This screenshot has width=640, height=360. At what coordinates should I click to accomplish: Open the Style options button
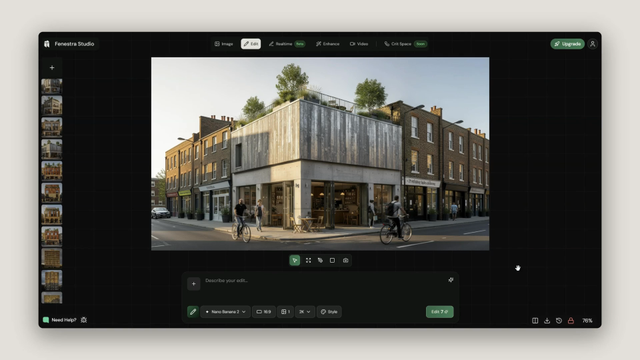[x=329, y=312]
